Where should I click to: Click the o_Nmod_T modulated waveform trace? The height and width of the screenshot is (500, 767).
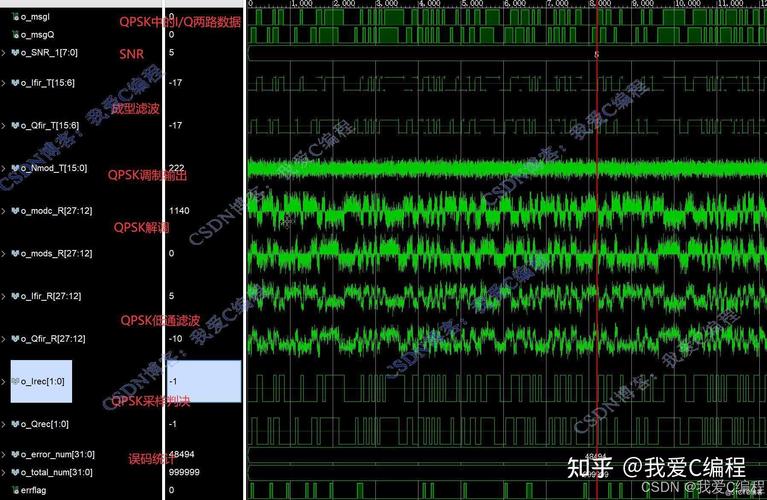coord(507,168)
